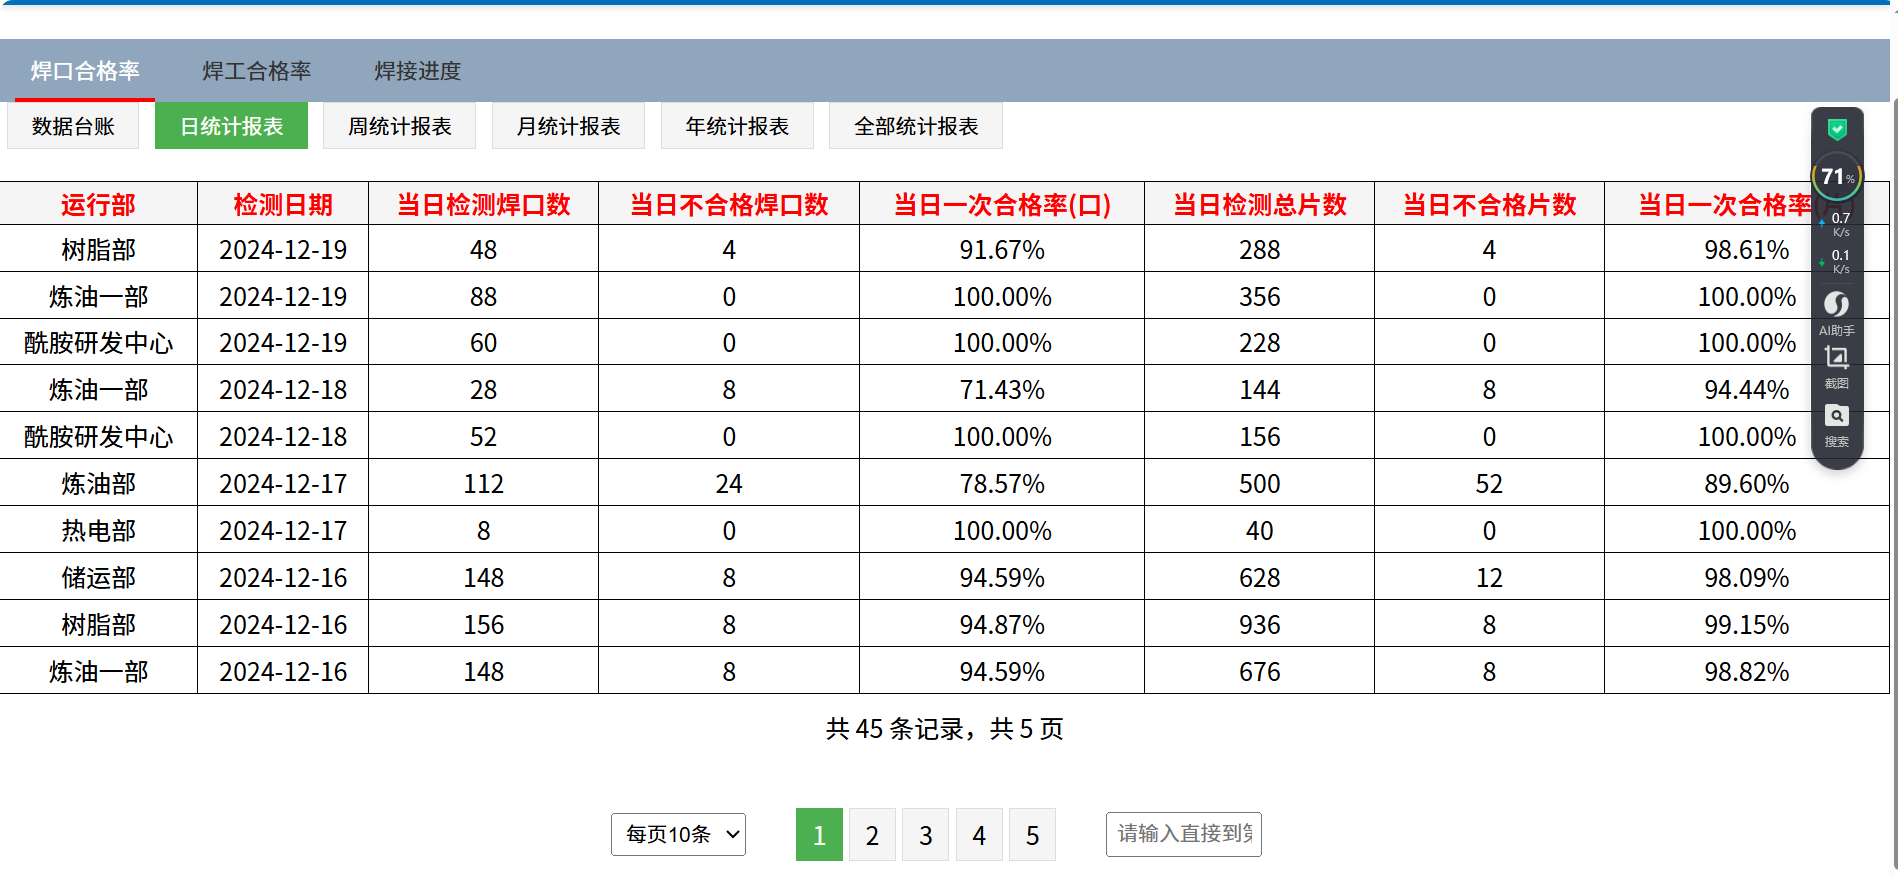
Task: Click 树脂部 in the 2024-12-19 row
Action: coord(98,250)
